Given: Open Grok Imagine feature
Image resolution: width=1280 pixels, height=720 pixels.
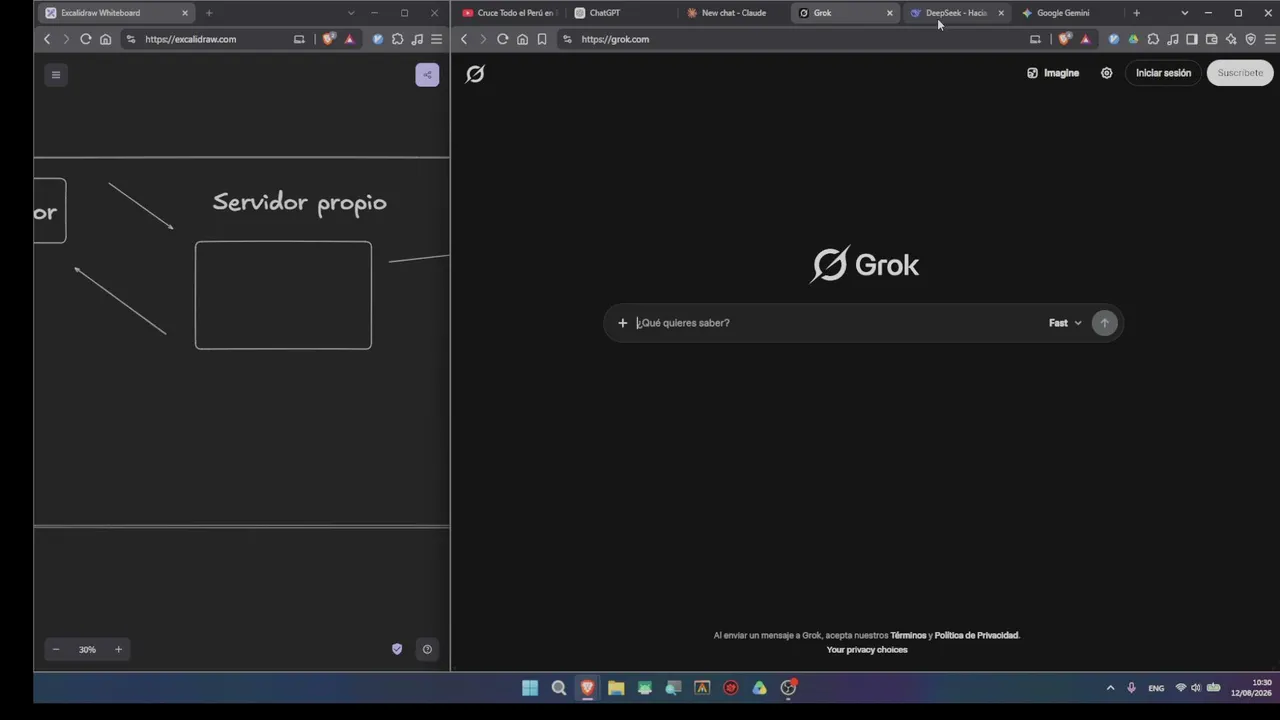Looking at the screenshot, I should [1053, 73].
